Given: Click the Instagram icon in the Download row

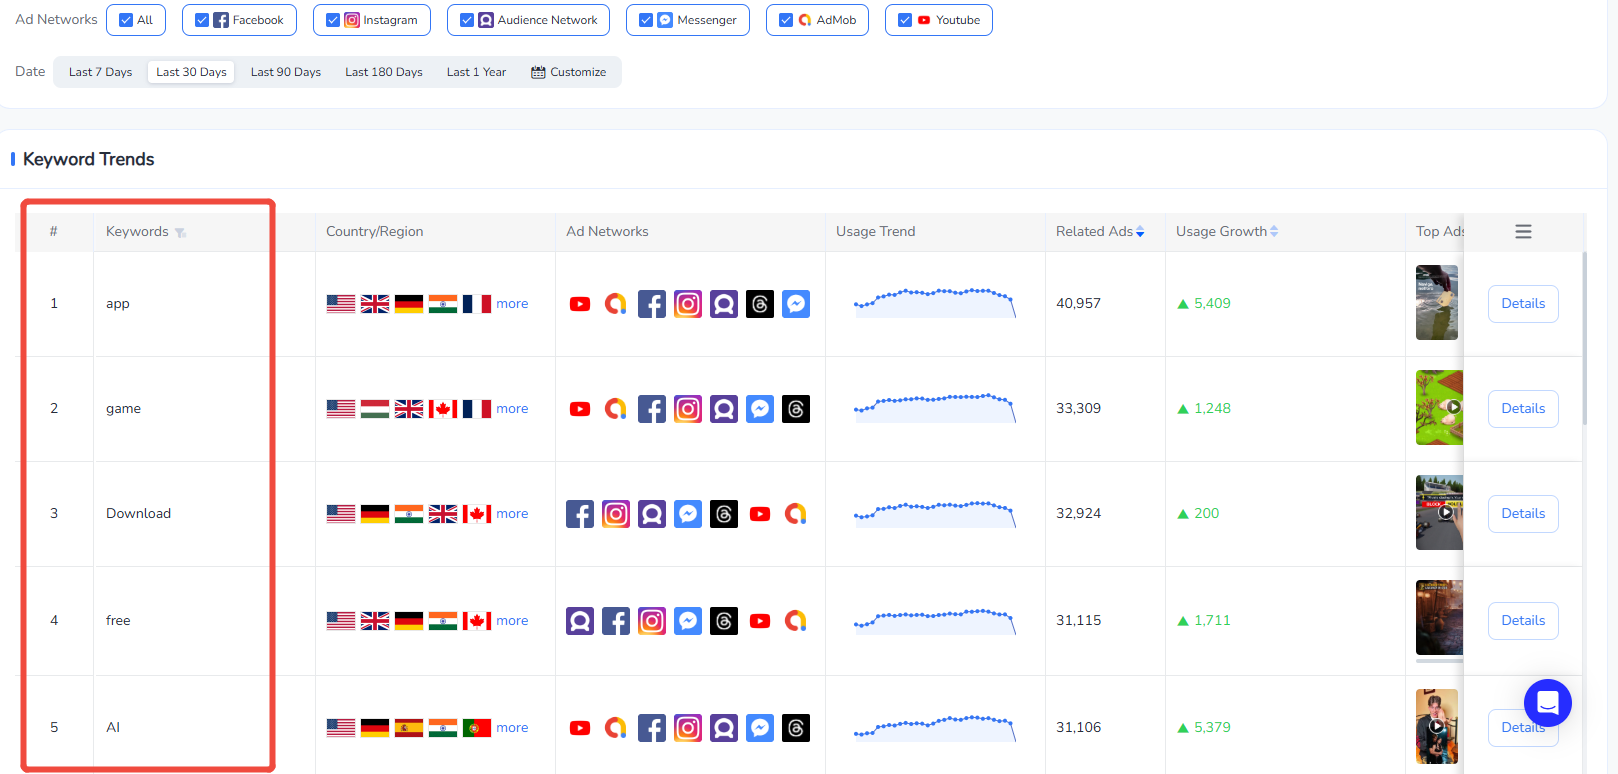Looking at the screenshot, I should pyautogui.click(x=616, y=514).
